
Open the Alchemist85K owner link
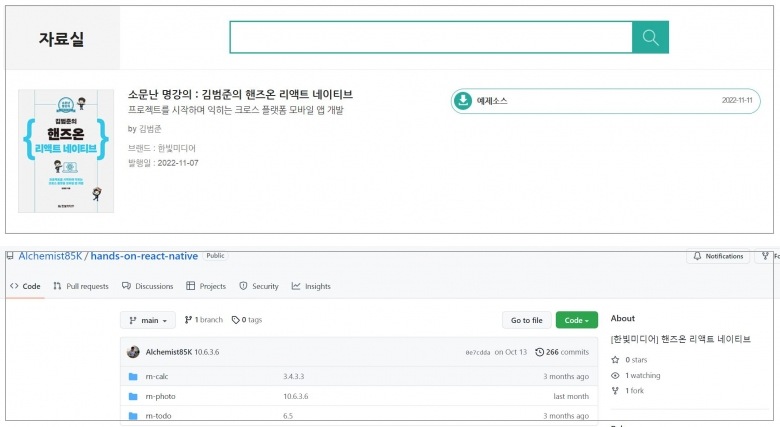pos(50,256)
